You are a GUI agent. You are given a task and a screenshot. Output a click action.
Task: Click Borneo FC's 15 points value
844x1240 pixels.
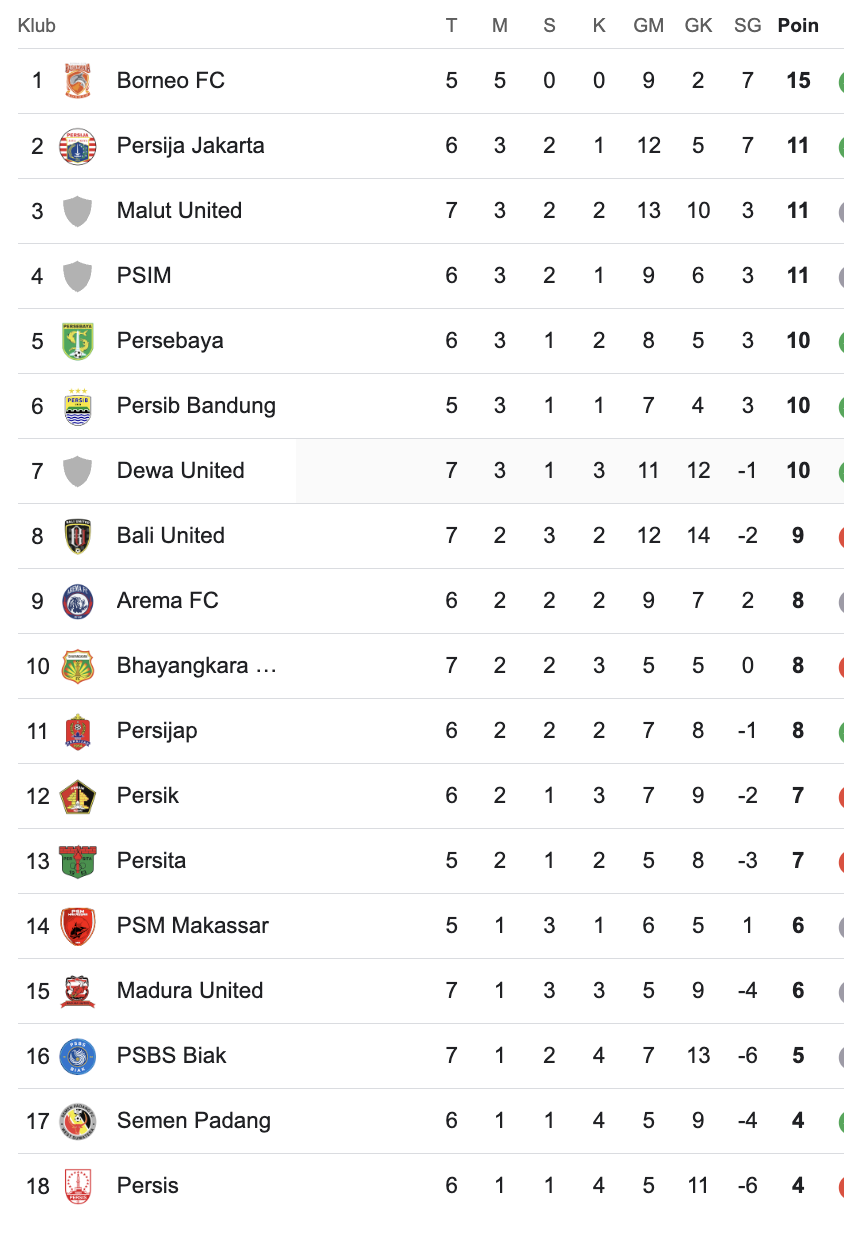pos(798,81)
